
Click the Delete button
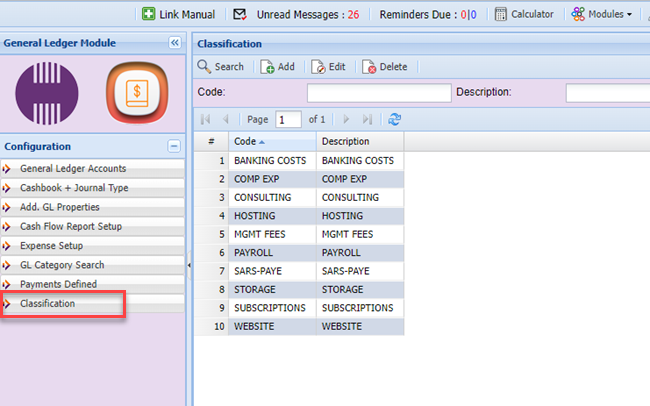click(x=384, y=67)
